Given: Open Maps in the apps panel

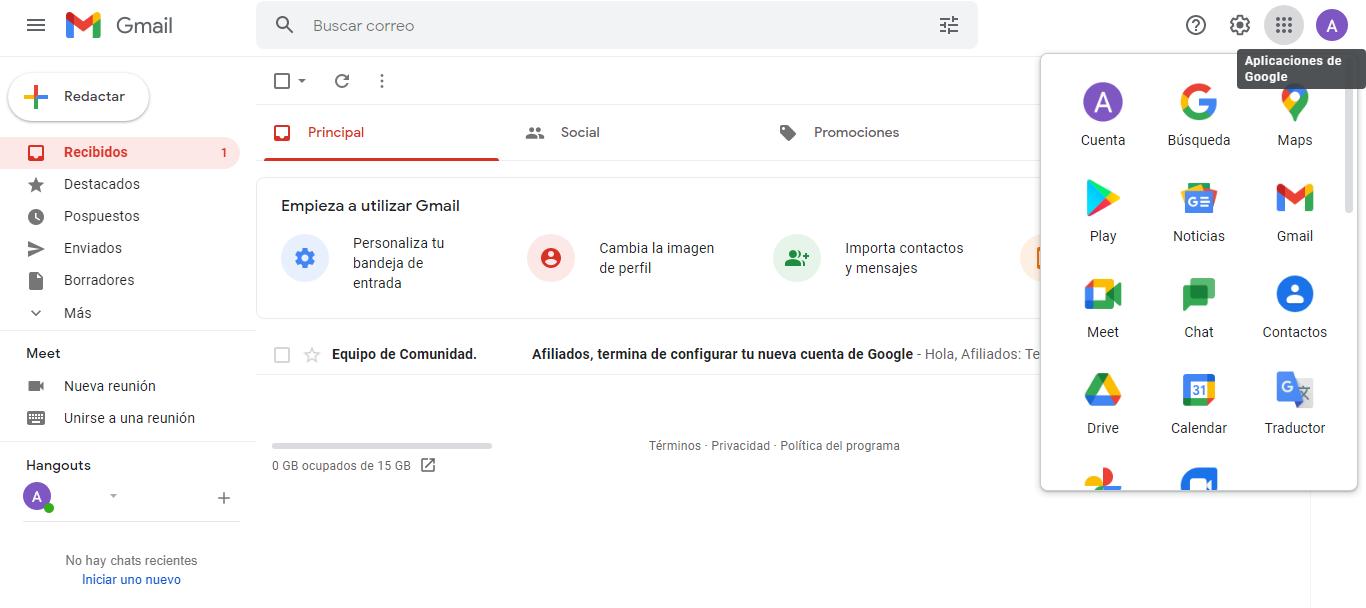Looking at the screenshot, I should [x=1295, y=115].
